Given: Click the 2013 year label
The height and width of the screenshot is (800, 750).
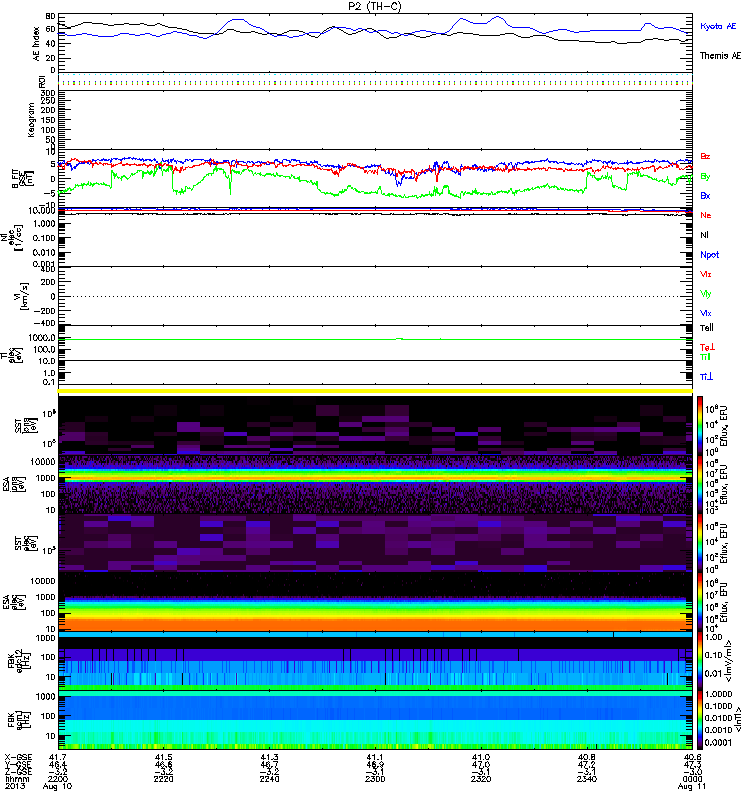Looking at the screenshot, I should coord(15,786).
